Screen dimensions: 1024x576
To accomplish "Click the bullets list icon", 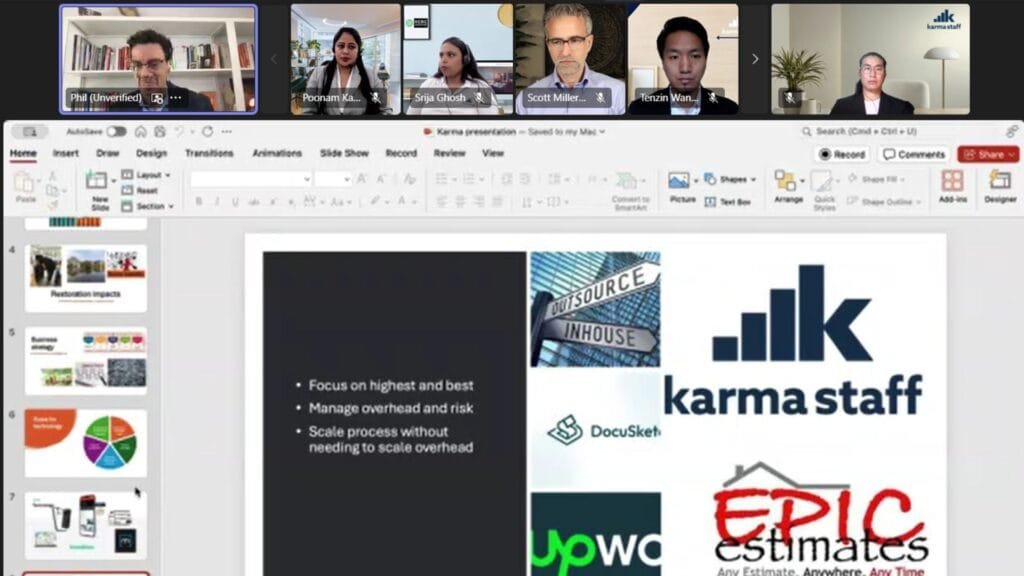I will [441, 179].
